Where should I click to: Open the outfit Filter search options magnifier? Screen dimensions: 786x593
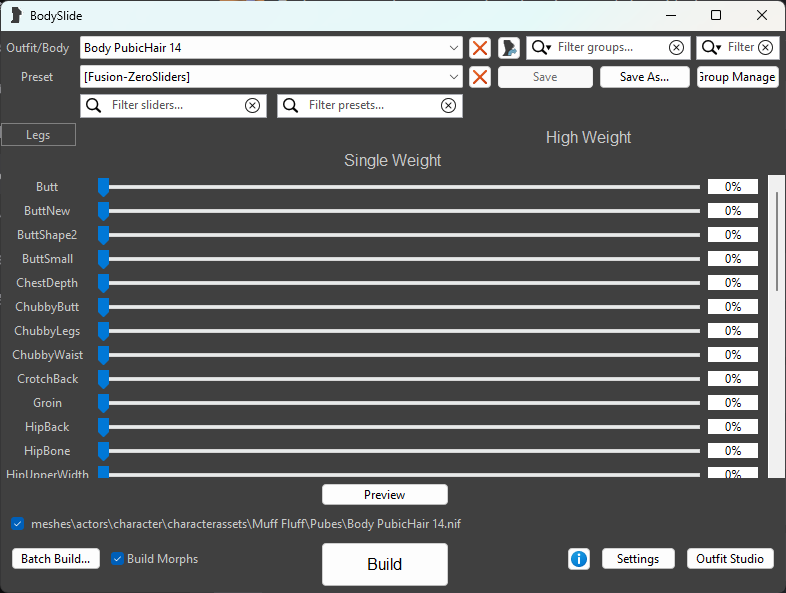click(711, 48)
